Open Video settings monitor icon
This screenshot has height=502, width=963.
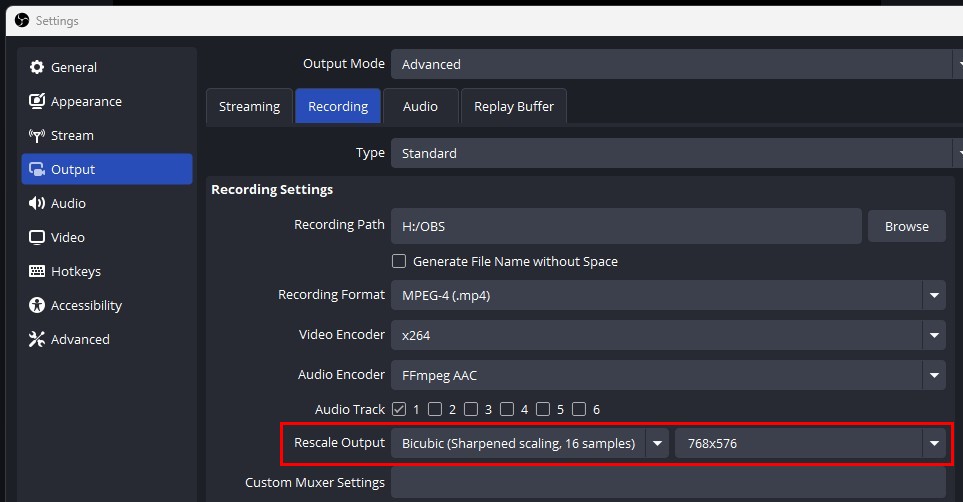coord(37,237)
